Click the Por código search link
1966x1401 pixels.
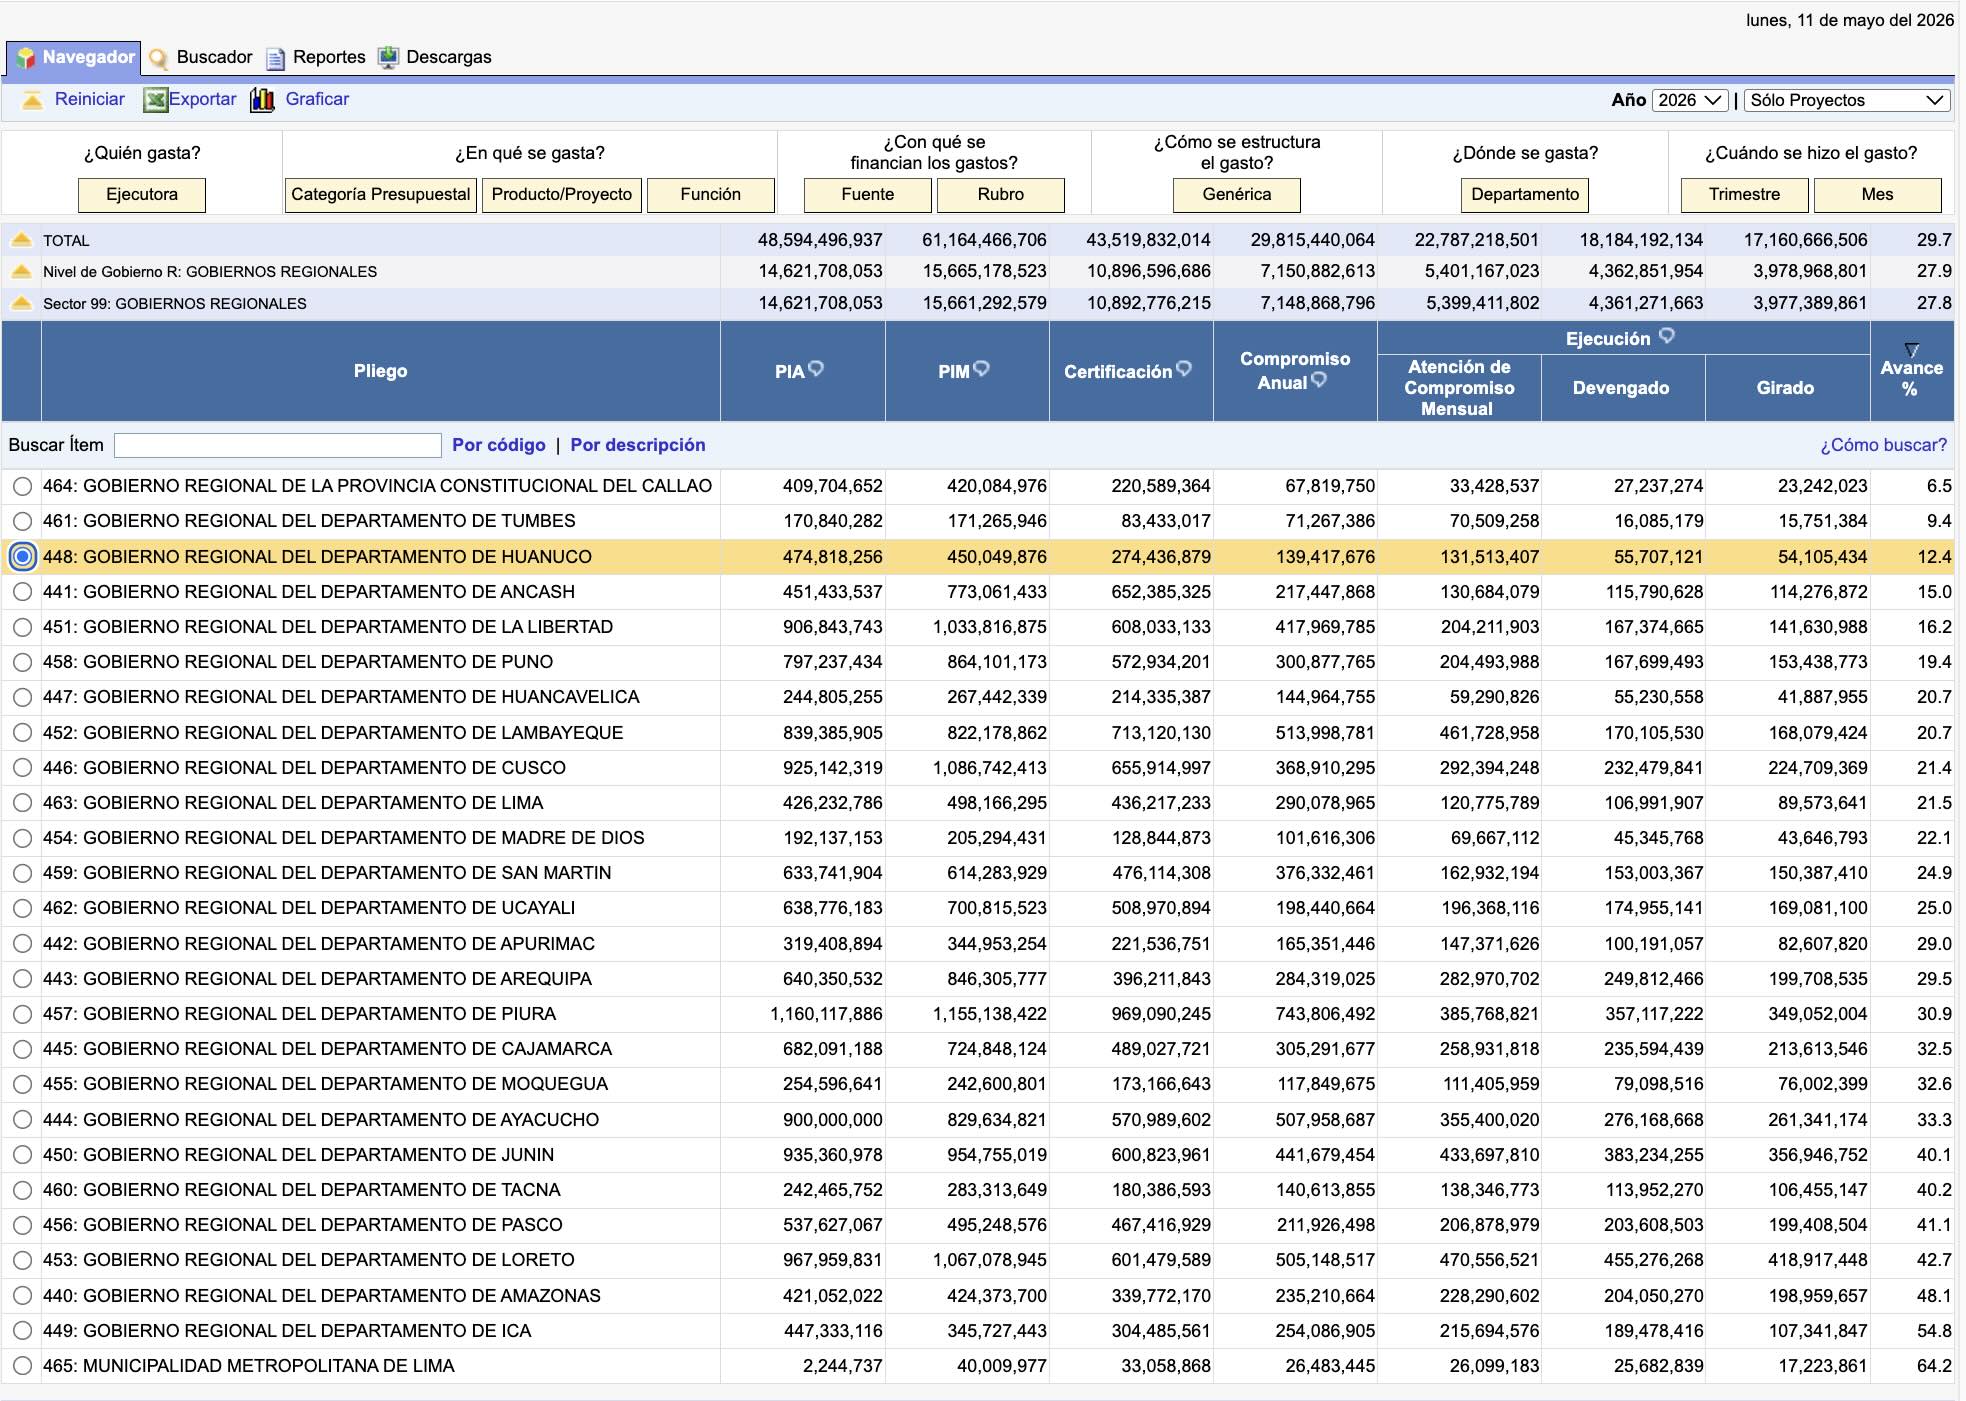(x=499, y=445)
